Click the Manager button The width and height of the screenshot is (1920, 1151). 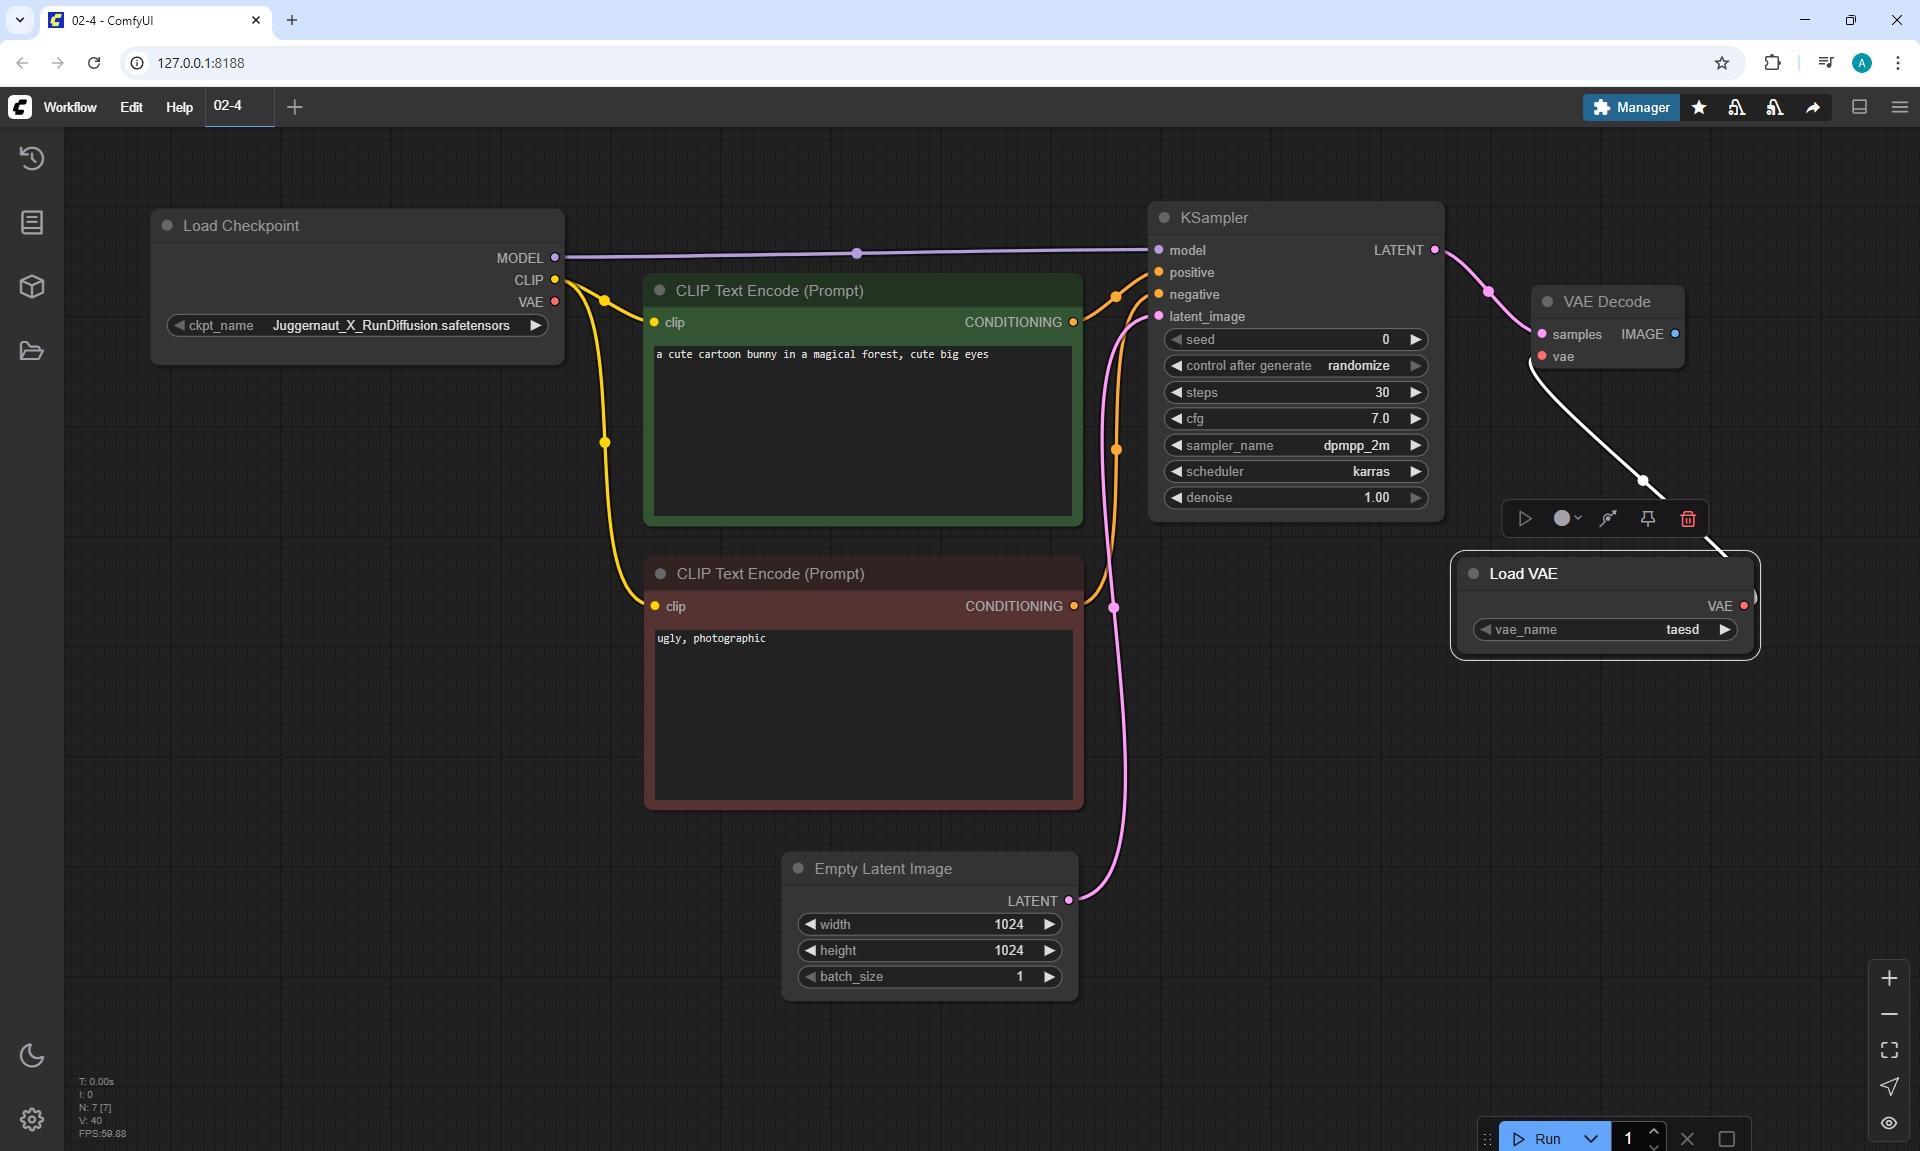[x=1631, y=107]
